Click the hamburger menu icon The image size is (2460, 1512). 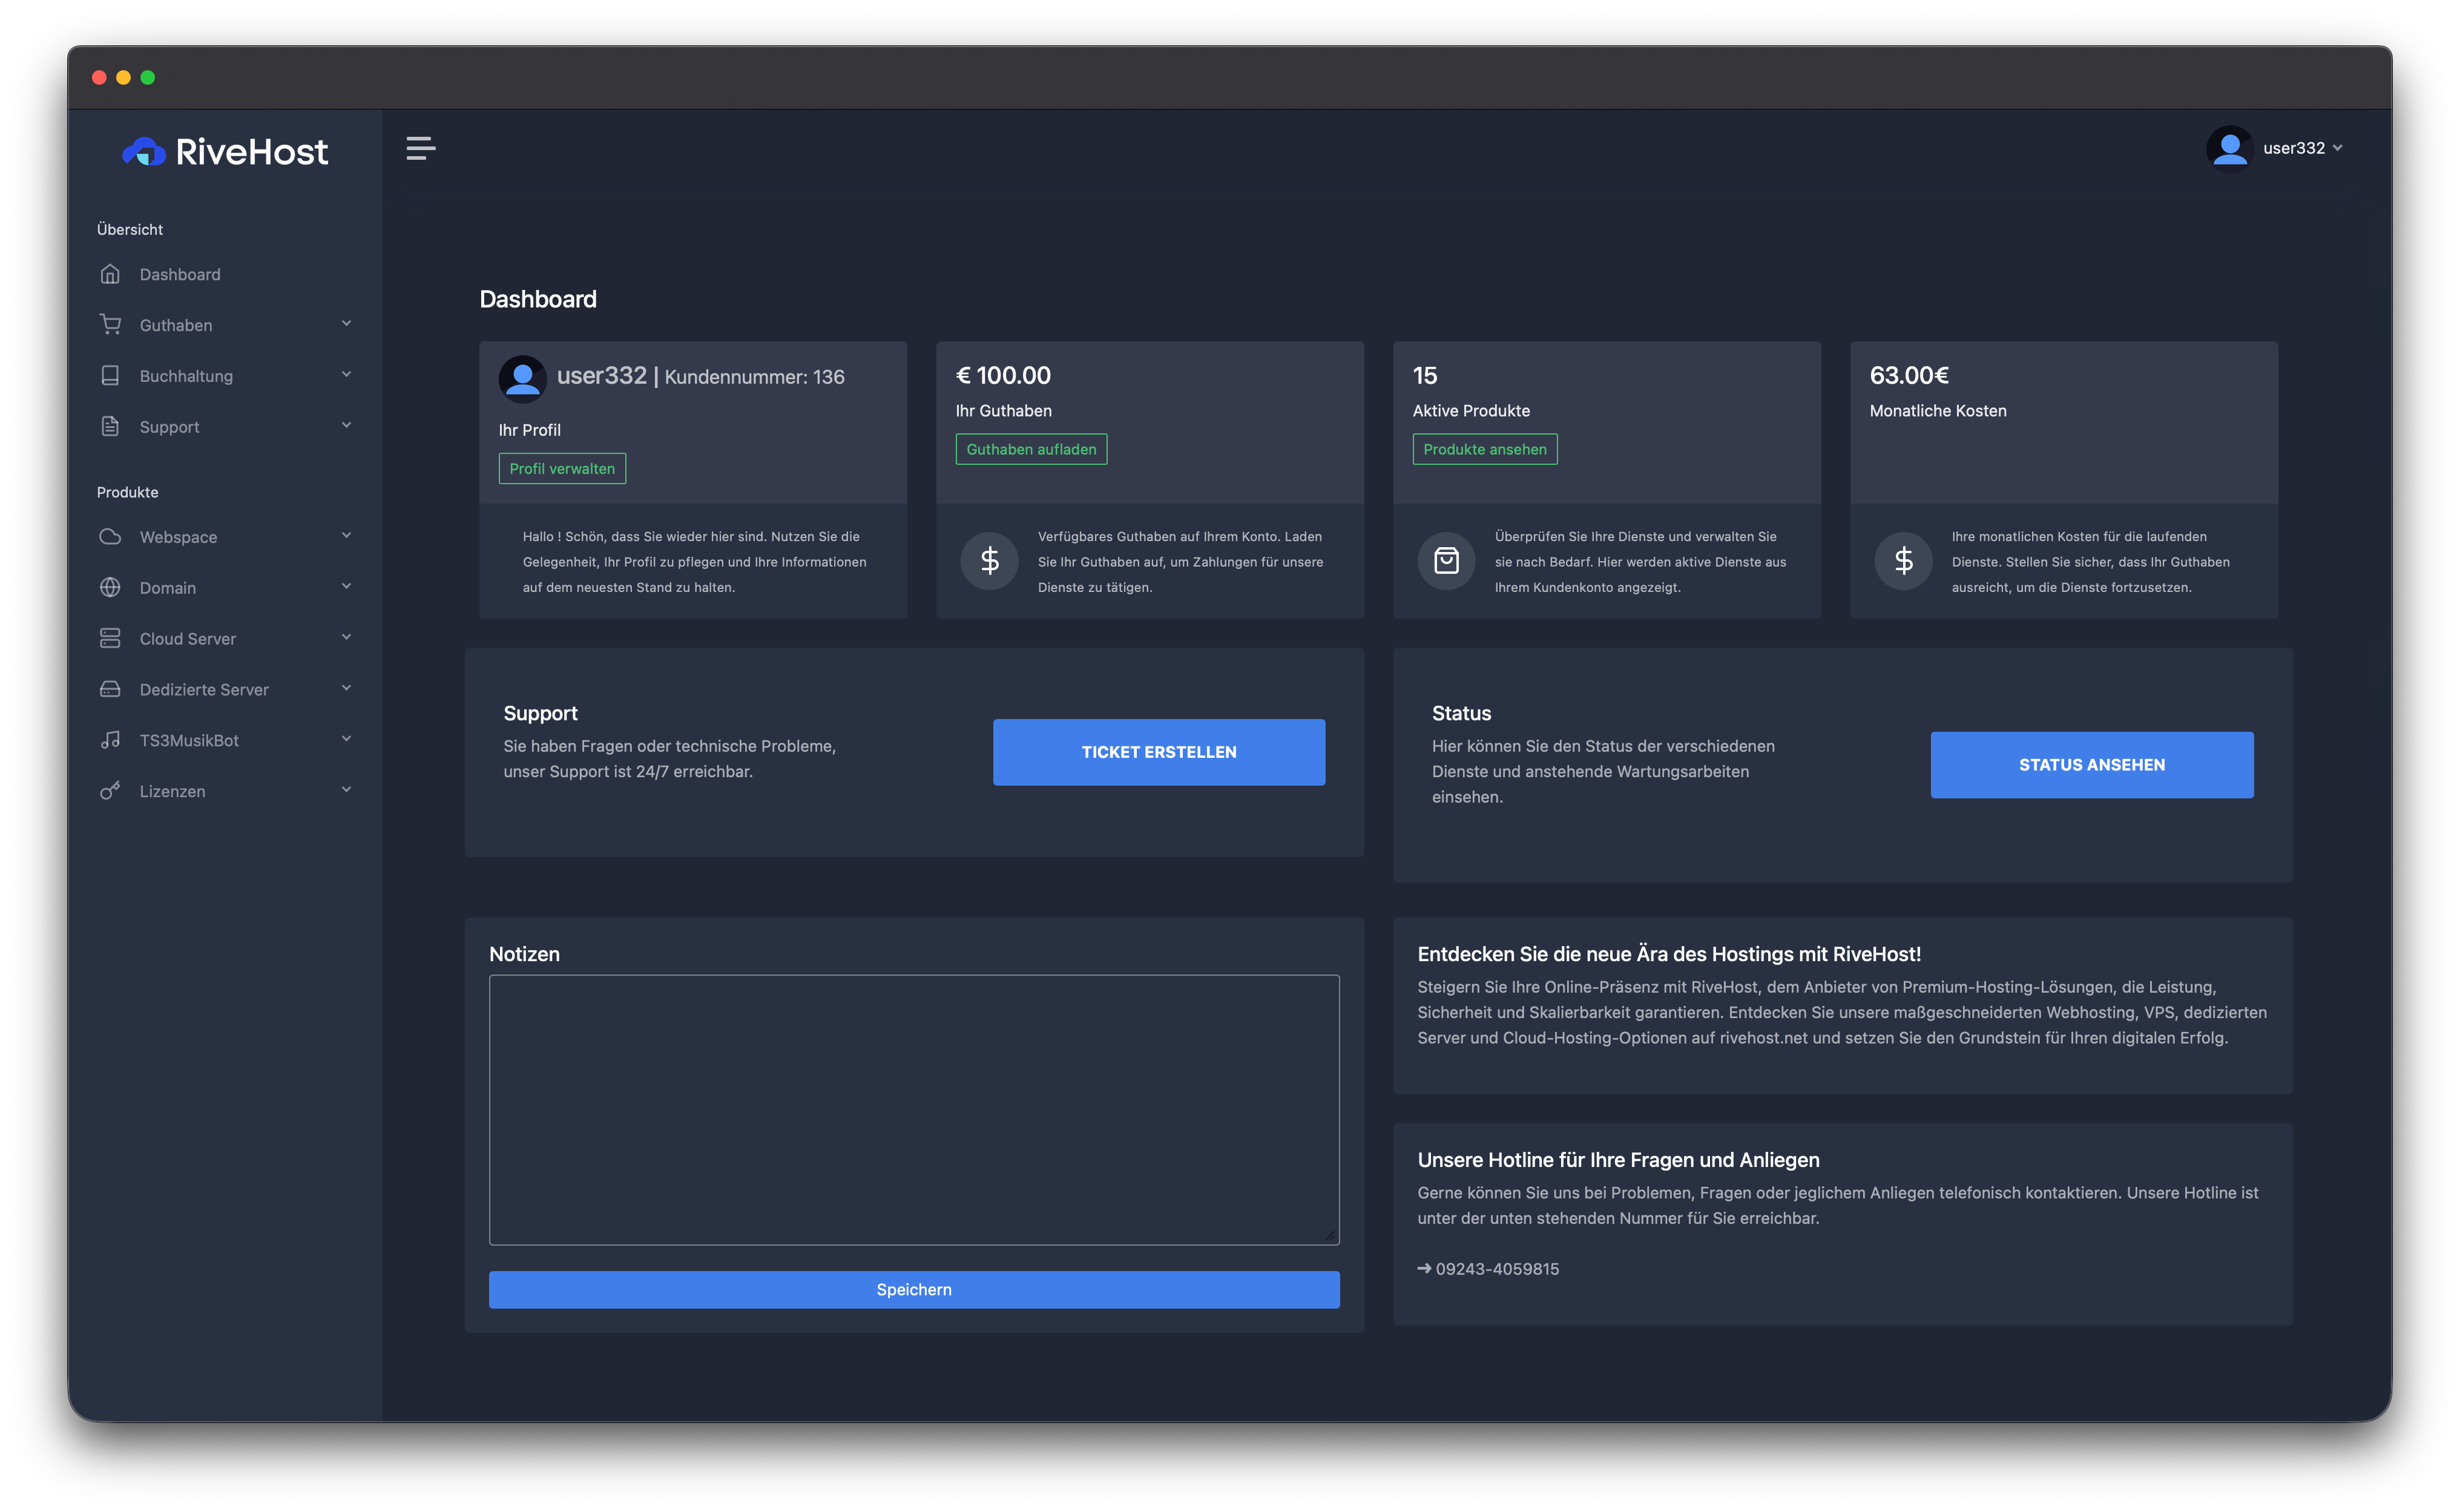coord(421,149)
